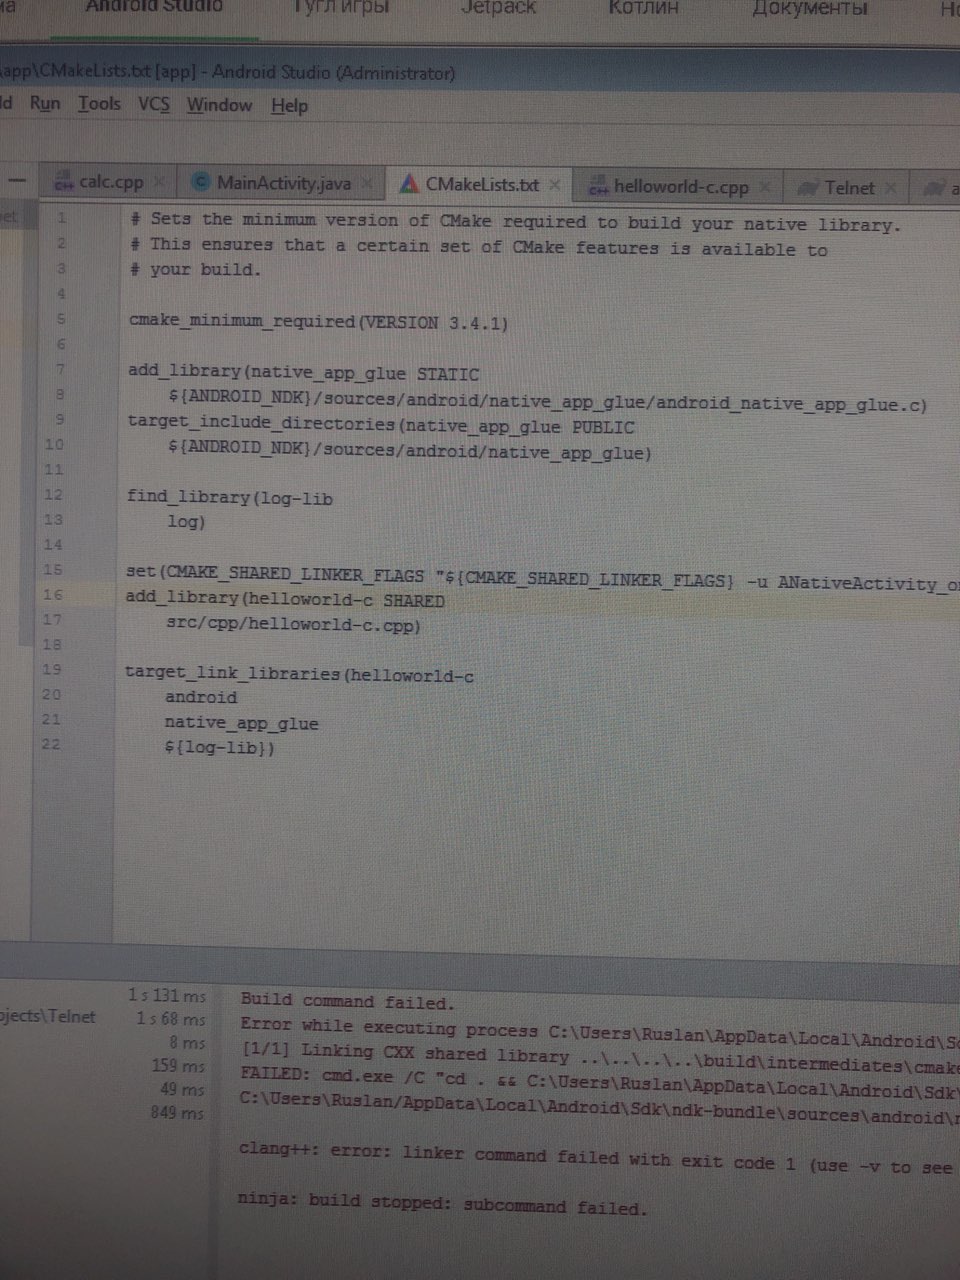The image size is (960, 1280).
Task: Click the '[1/1] Linking CXX shared library' line
Action: point(600,1059)
